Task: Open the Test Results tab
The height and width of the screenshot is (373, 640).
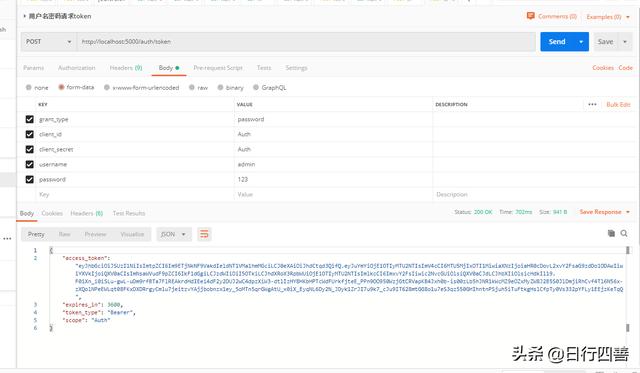Action: coord(129,213)
